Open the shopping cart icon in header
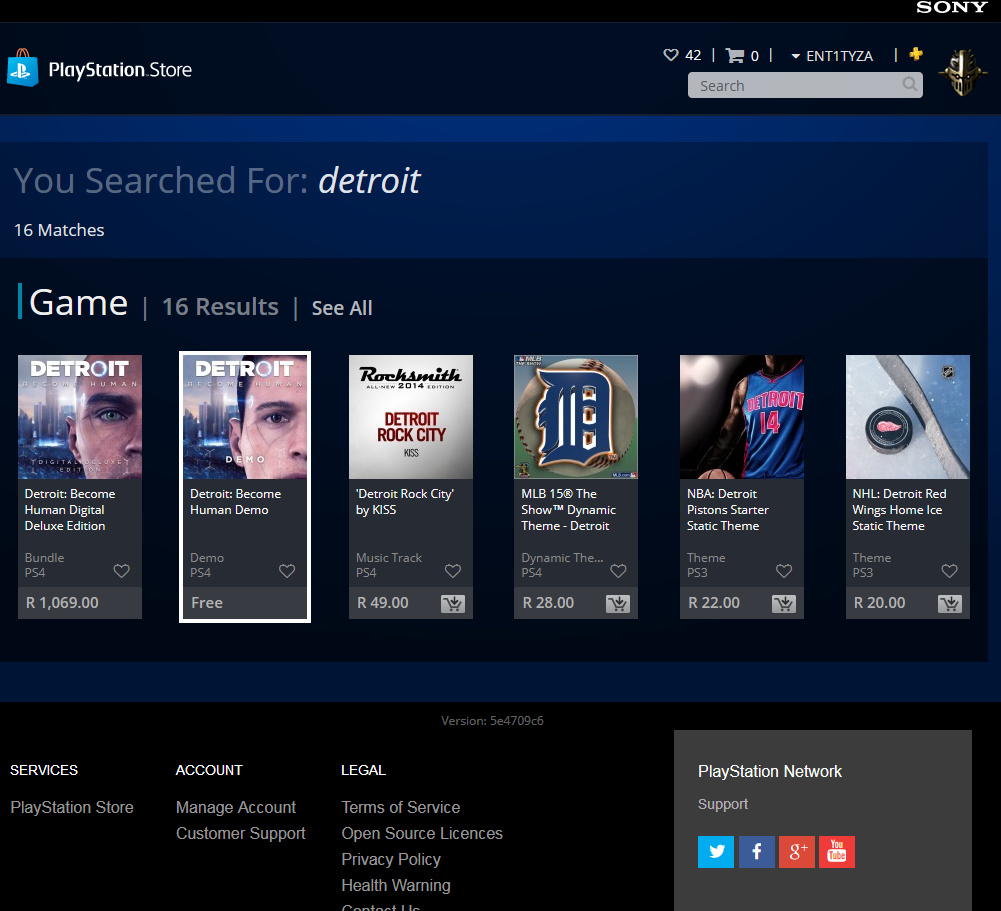The height and width of the screenshot is (911, 1001). 735,56
